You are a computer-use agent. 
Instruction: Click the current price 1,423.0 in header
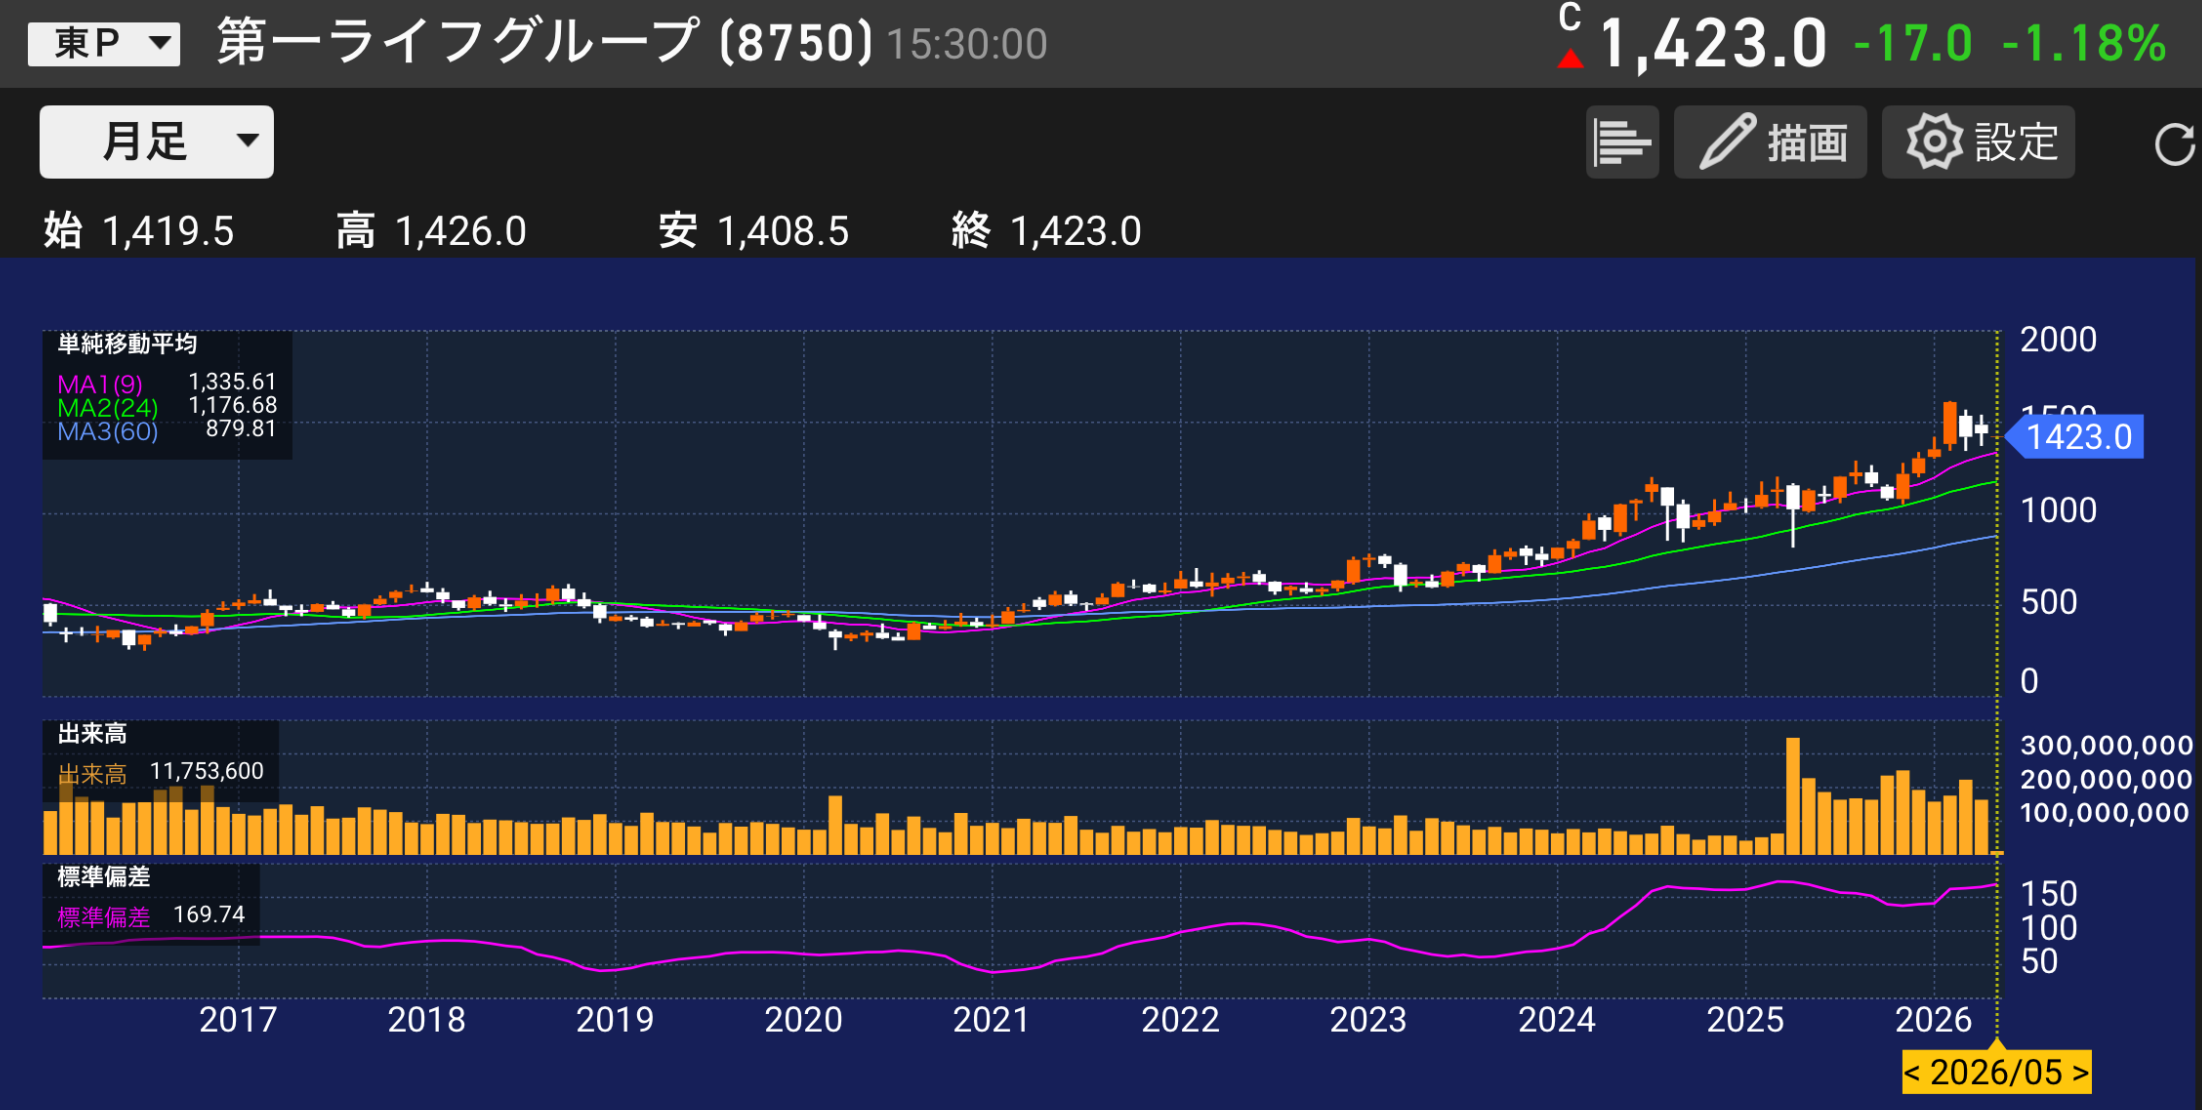point(1712,45)
